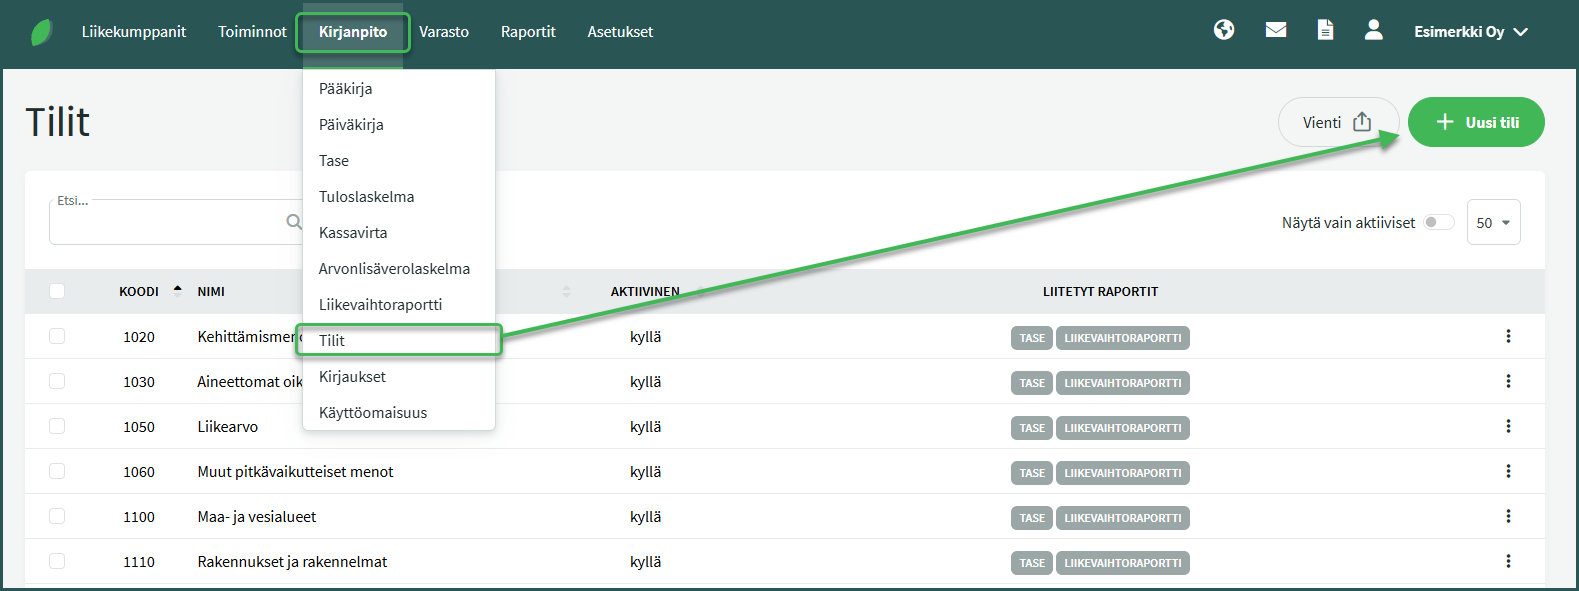Image resolution: width=1579 pixels, height=591 pixels.
Task: Select Kirjaukset in the dropdown menu
Action: (x=352, y=377)
